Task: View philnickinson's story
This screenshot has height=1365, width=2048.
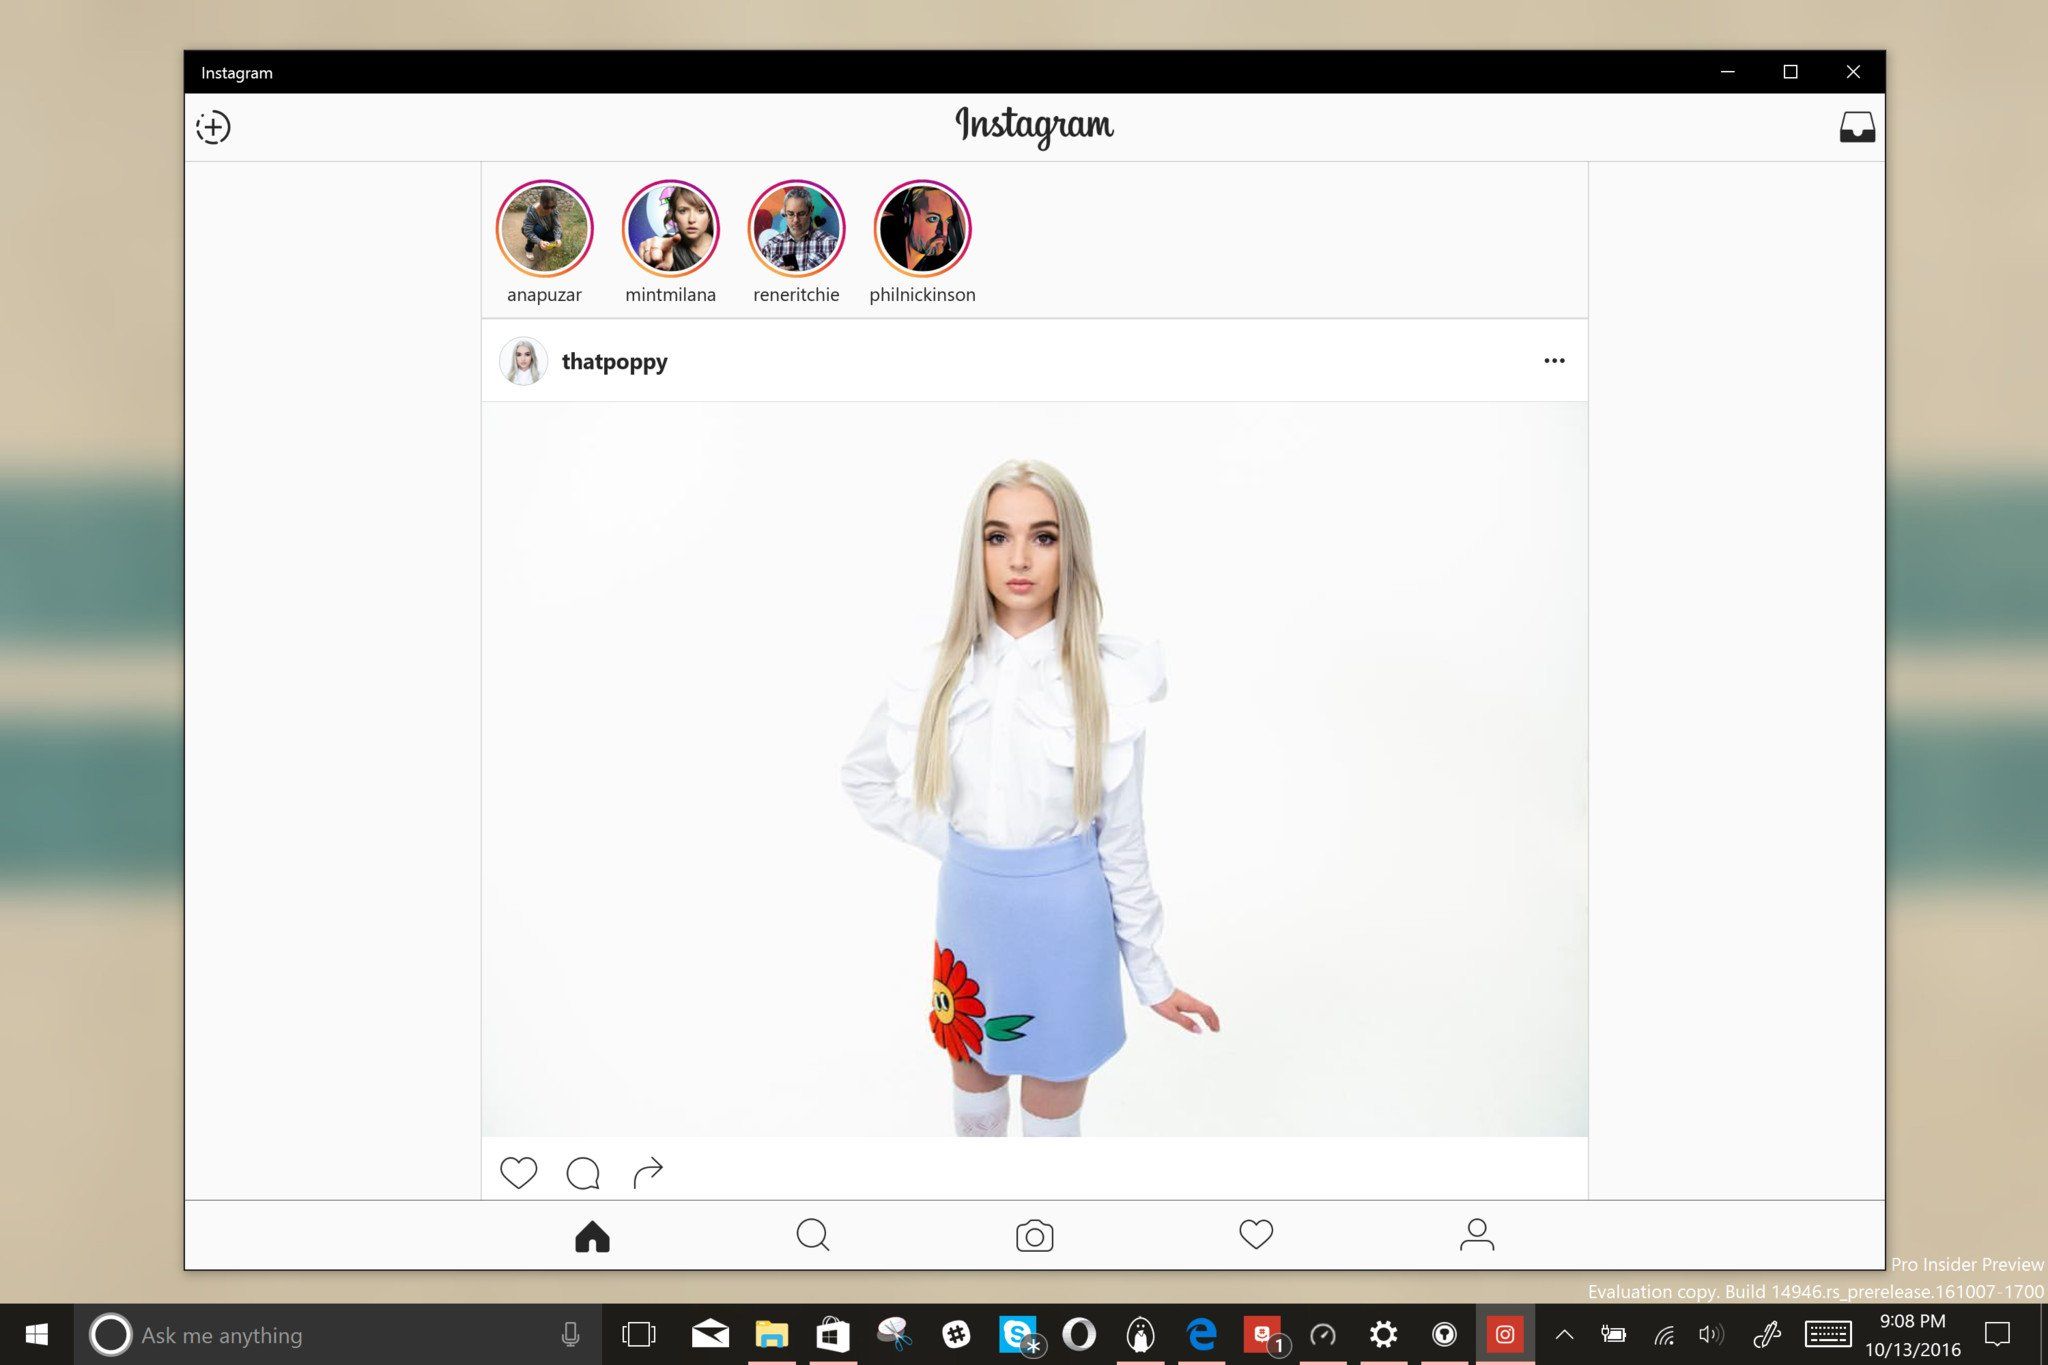Action: [922, 228]
